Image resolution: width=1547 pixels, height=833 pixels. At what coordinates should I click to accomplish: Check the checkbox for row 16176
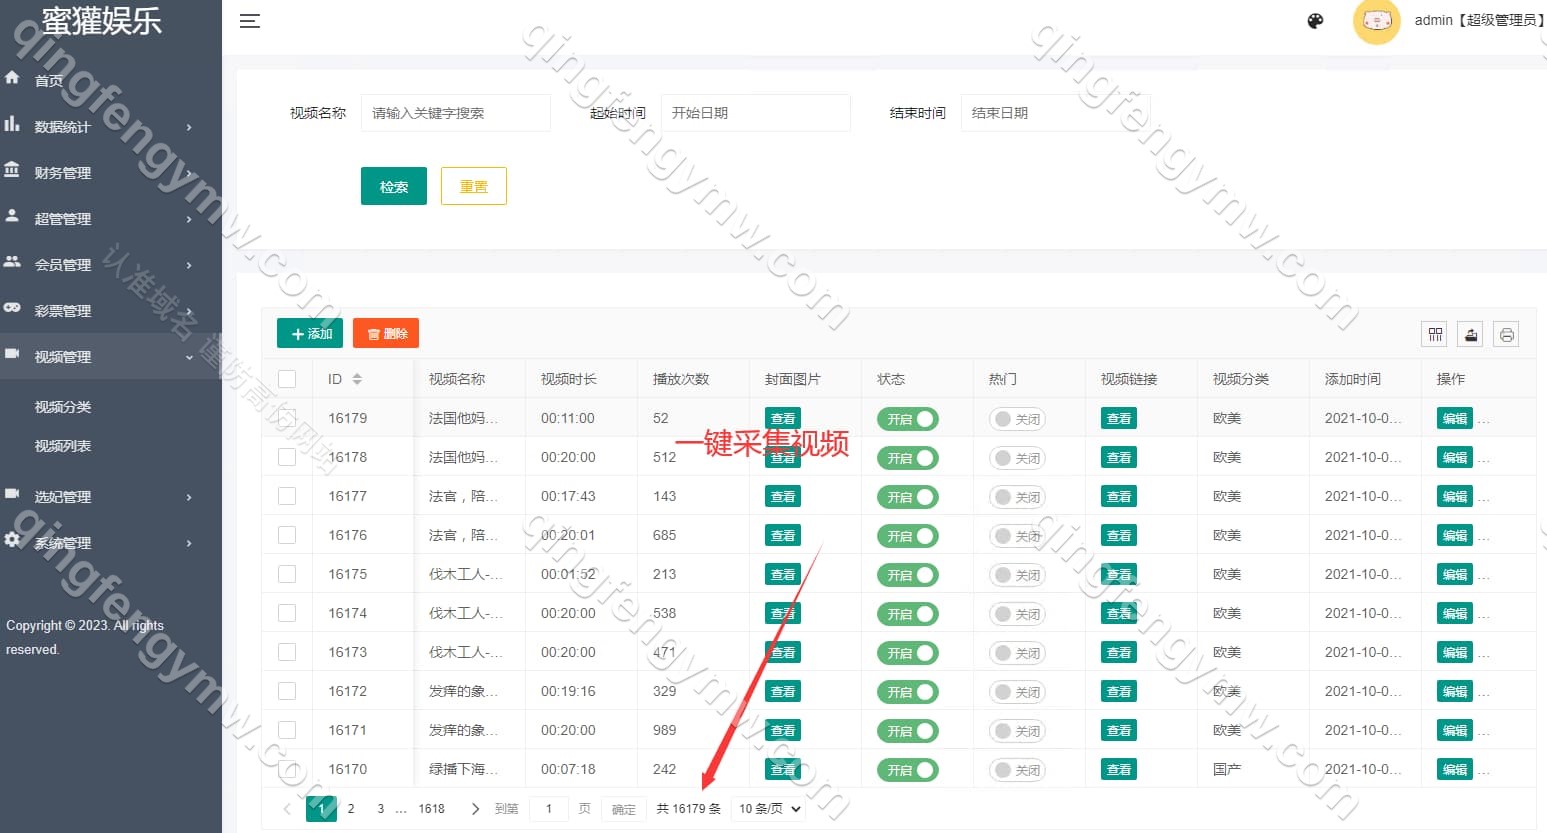(287, 535)
